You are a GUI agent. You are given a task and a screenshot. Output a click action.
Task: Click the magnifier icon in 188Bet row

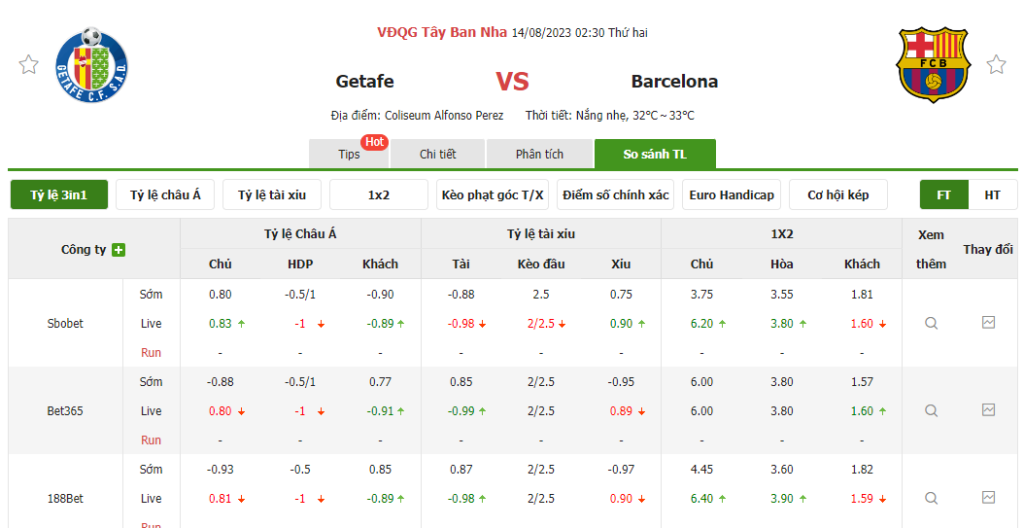tap(931, 498)
